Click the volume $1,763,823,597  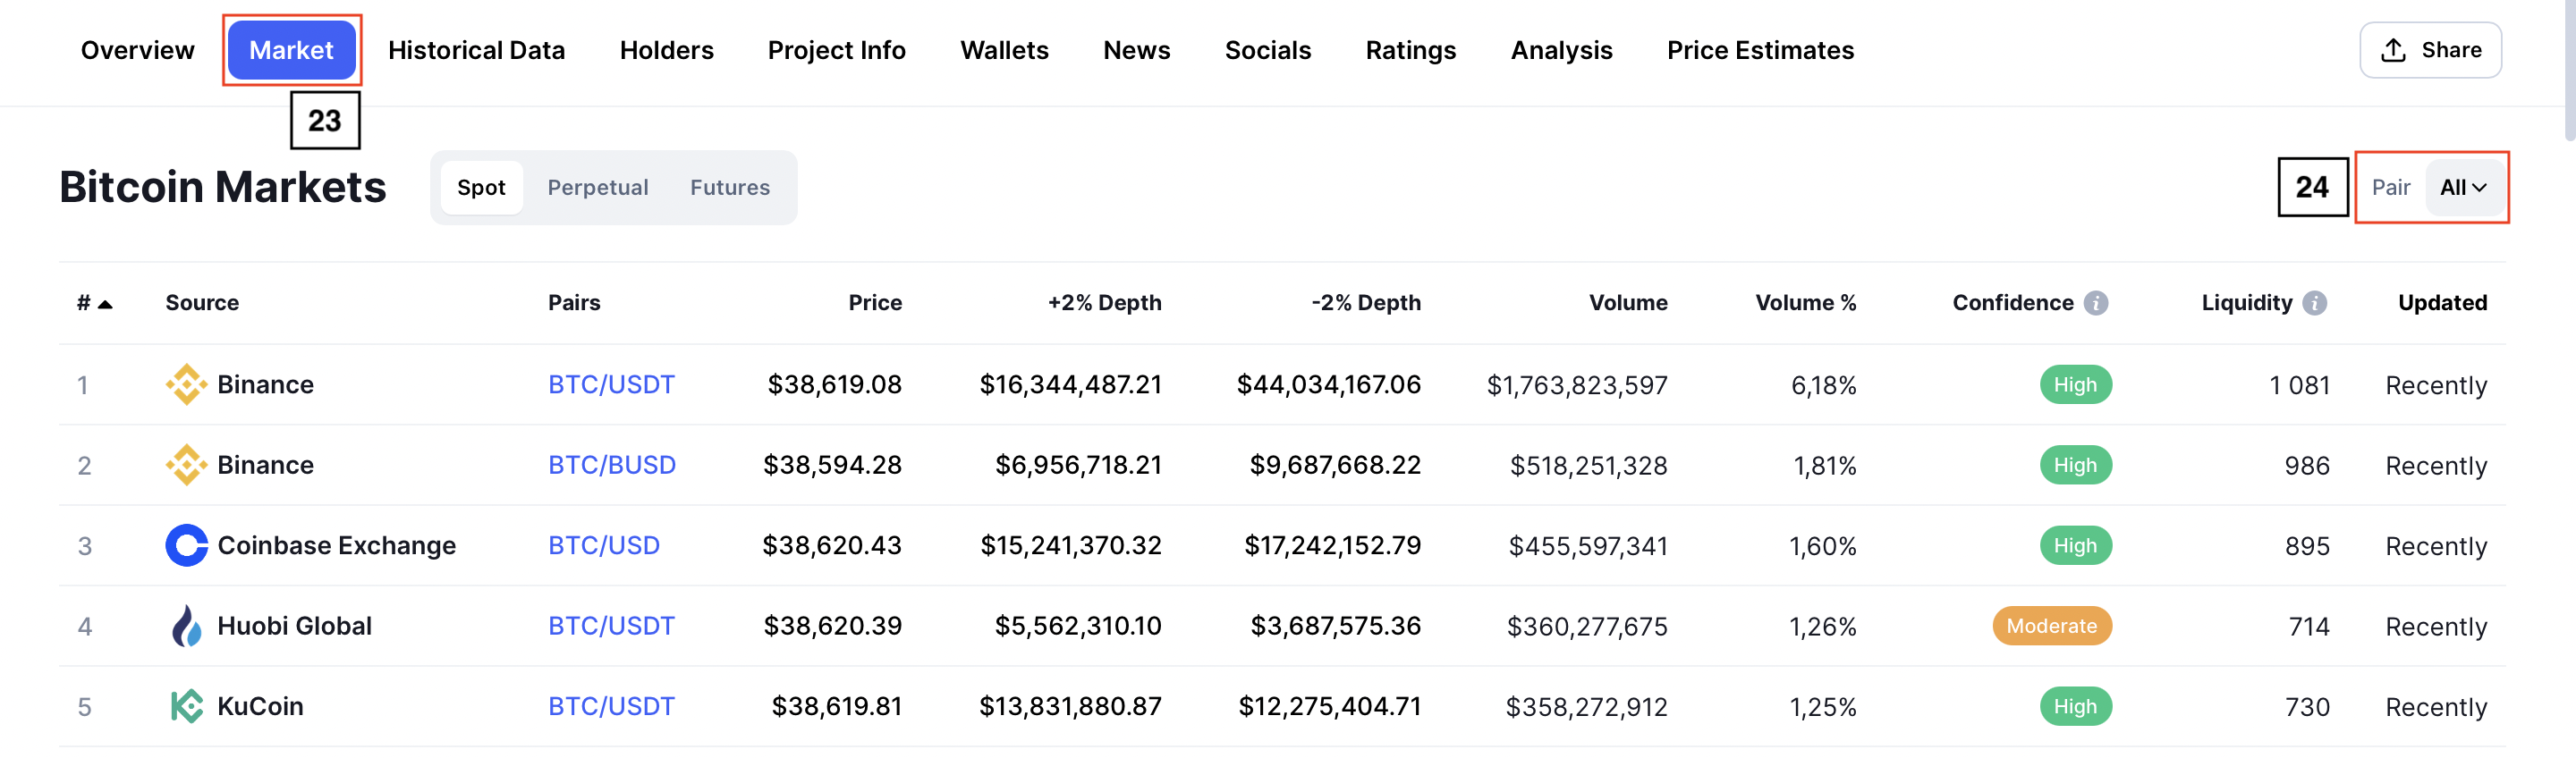tap(1577, 385)
